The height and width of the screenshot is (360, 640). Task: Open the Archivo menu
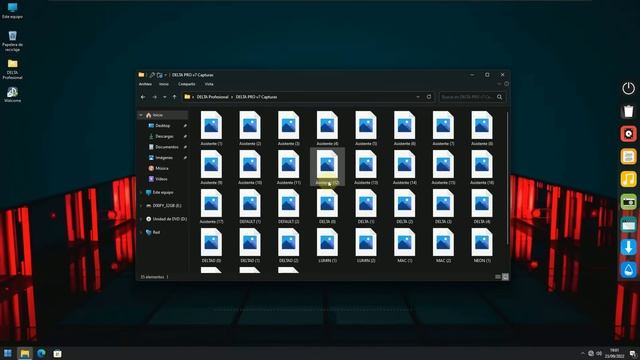tap(145, 84)
